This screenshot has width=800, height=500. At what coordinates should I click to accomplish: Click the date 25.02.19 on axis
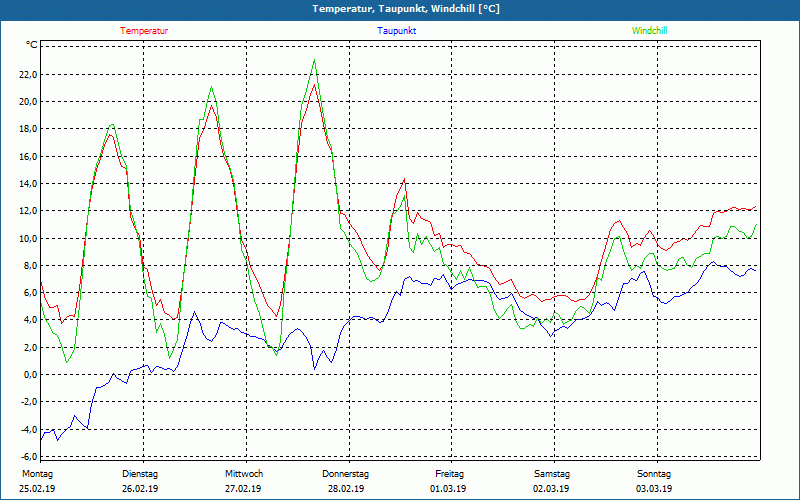pyautogui.click(x=37, y=489)
